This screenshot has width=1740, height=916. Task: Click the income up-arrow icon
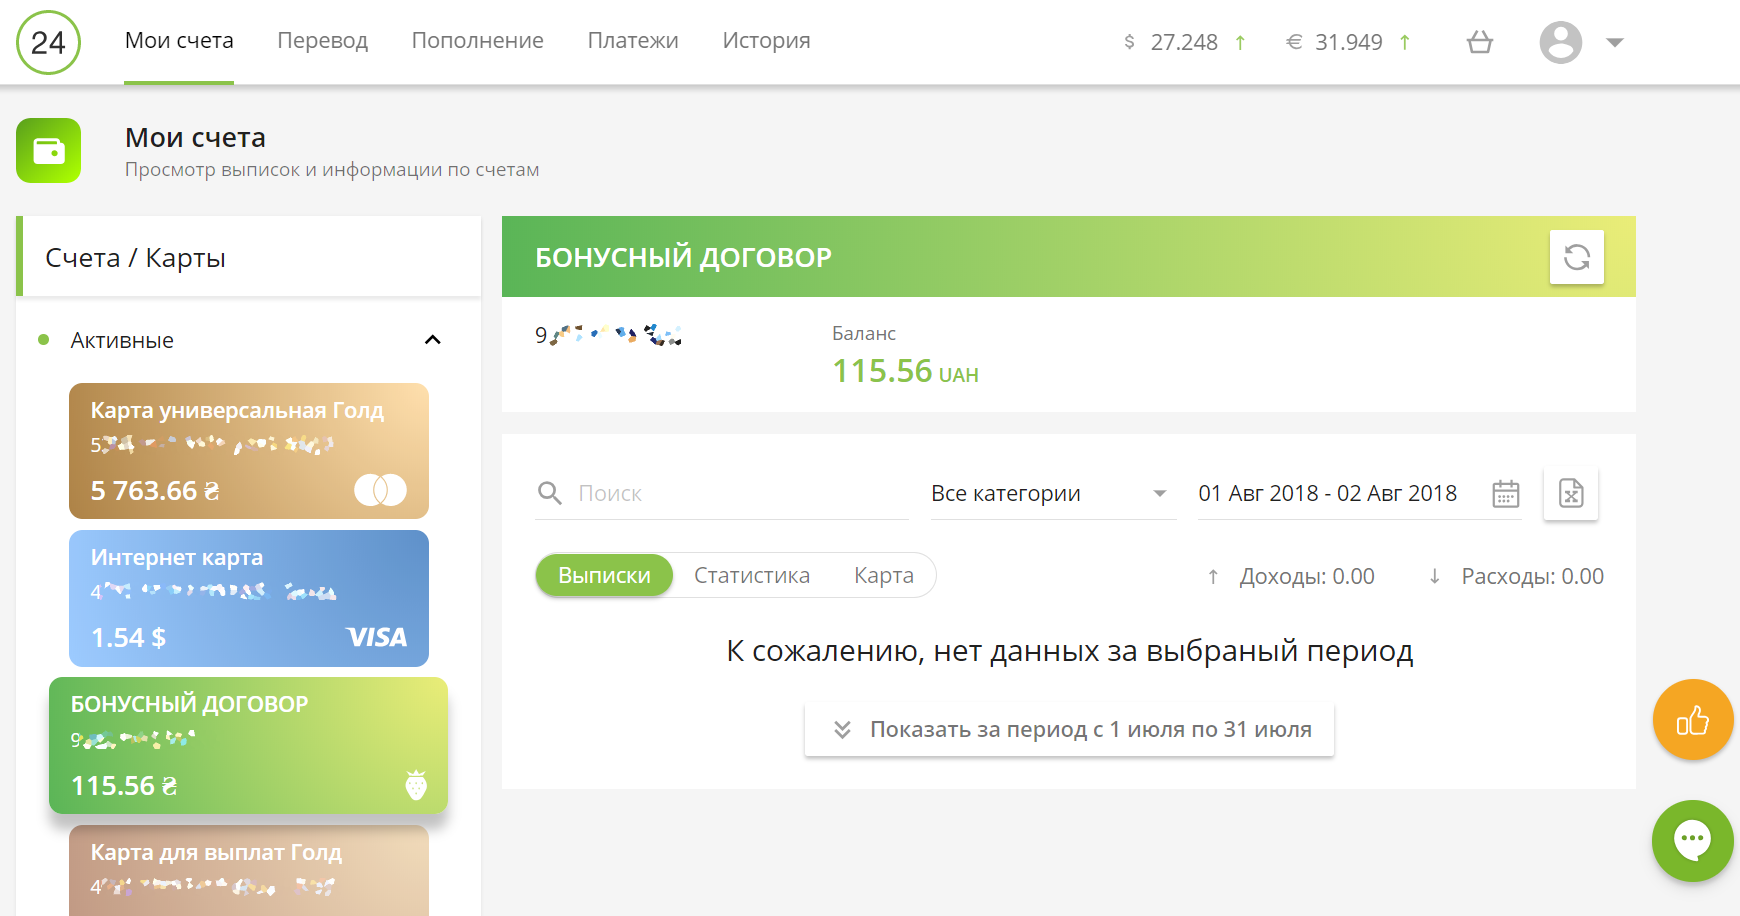coord(1213,576)
